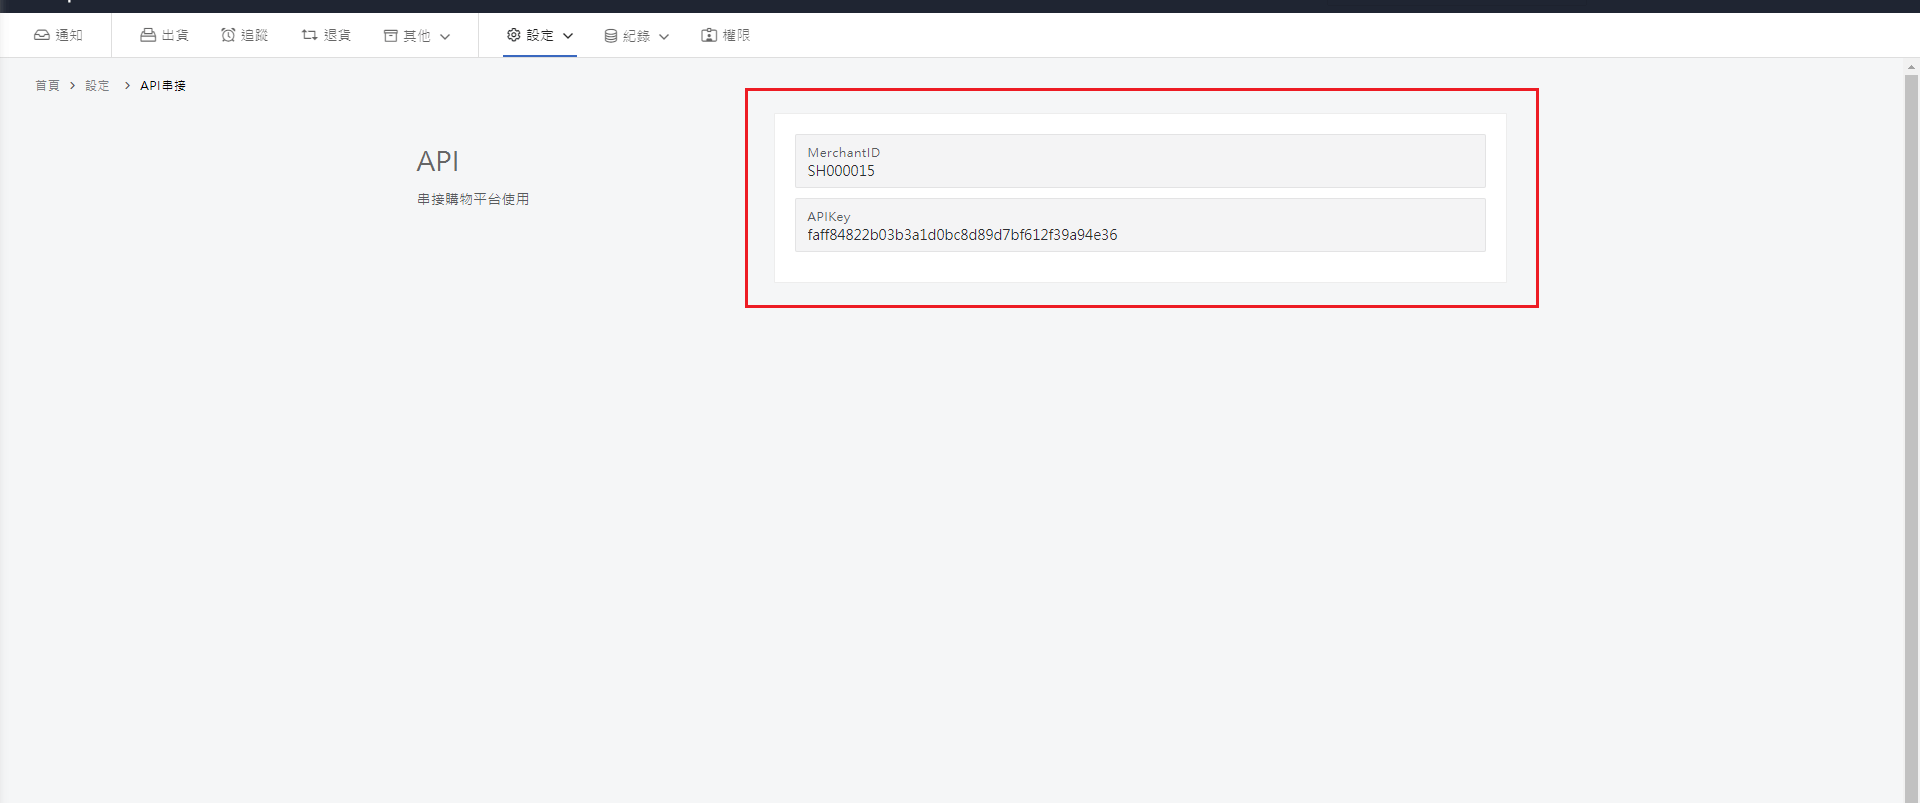Open the 設定 breadcrumb link
The height and width of the screenshot is (803, 1920).
97,86
